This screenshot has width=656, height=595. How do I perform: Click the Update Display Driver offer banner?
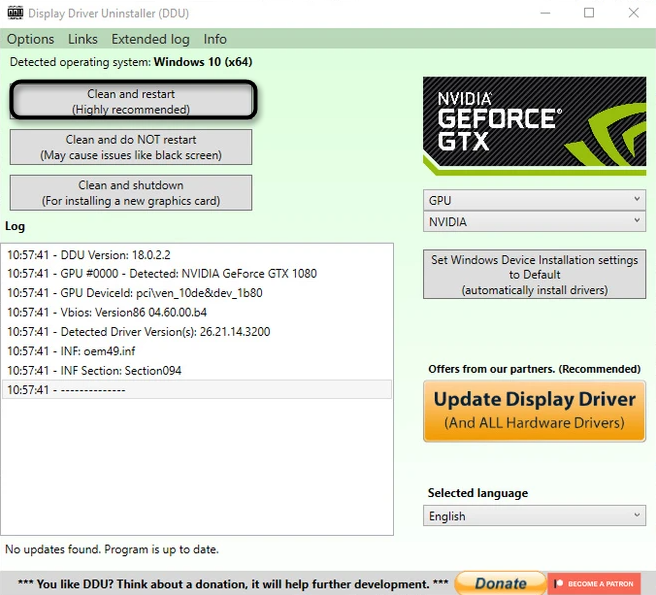point(534,411)
